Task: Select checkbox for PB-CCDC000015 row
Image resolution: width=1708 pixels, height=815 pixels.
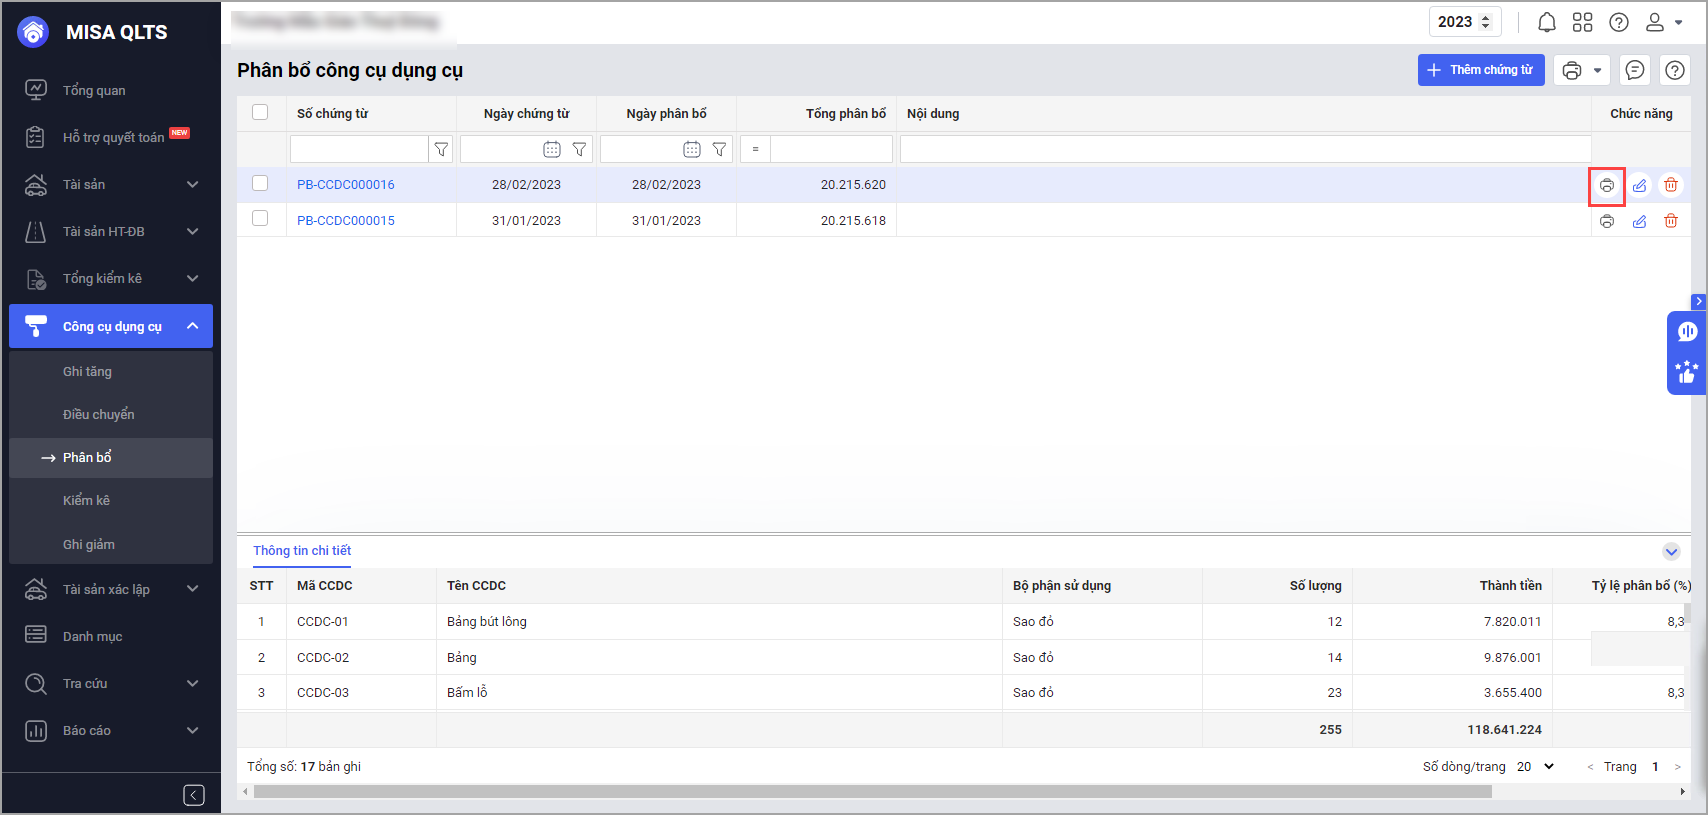Action: coord(260,218)
